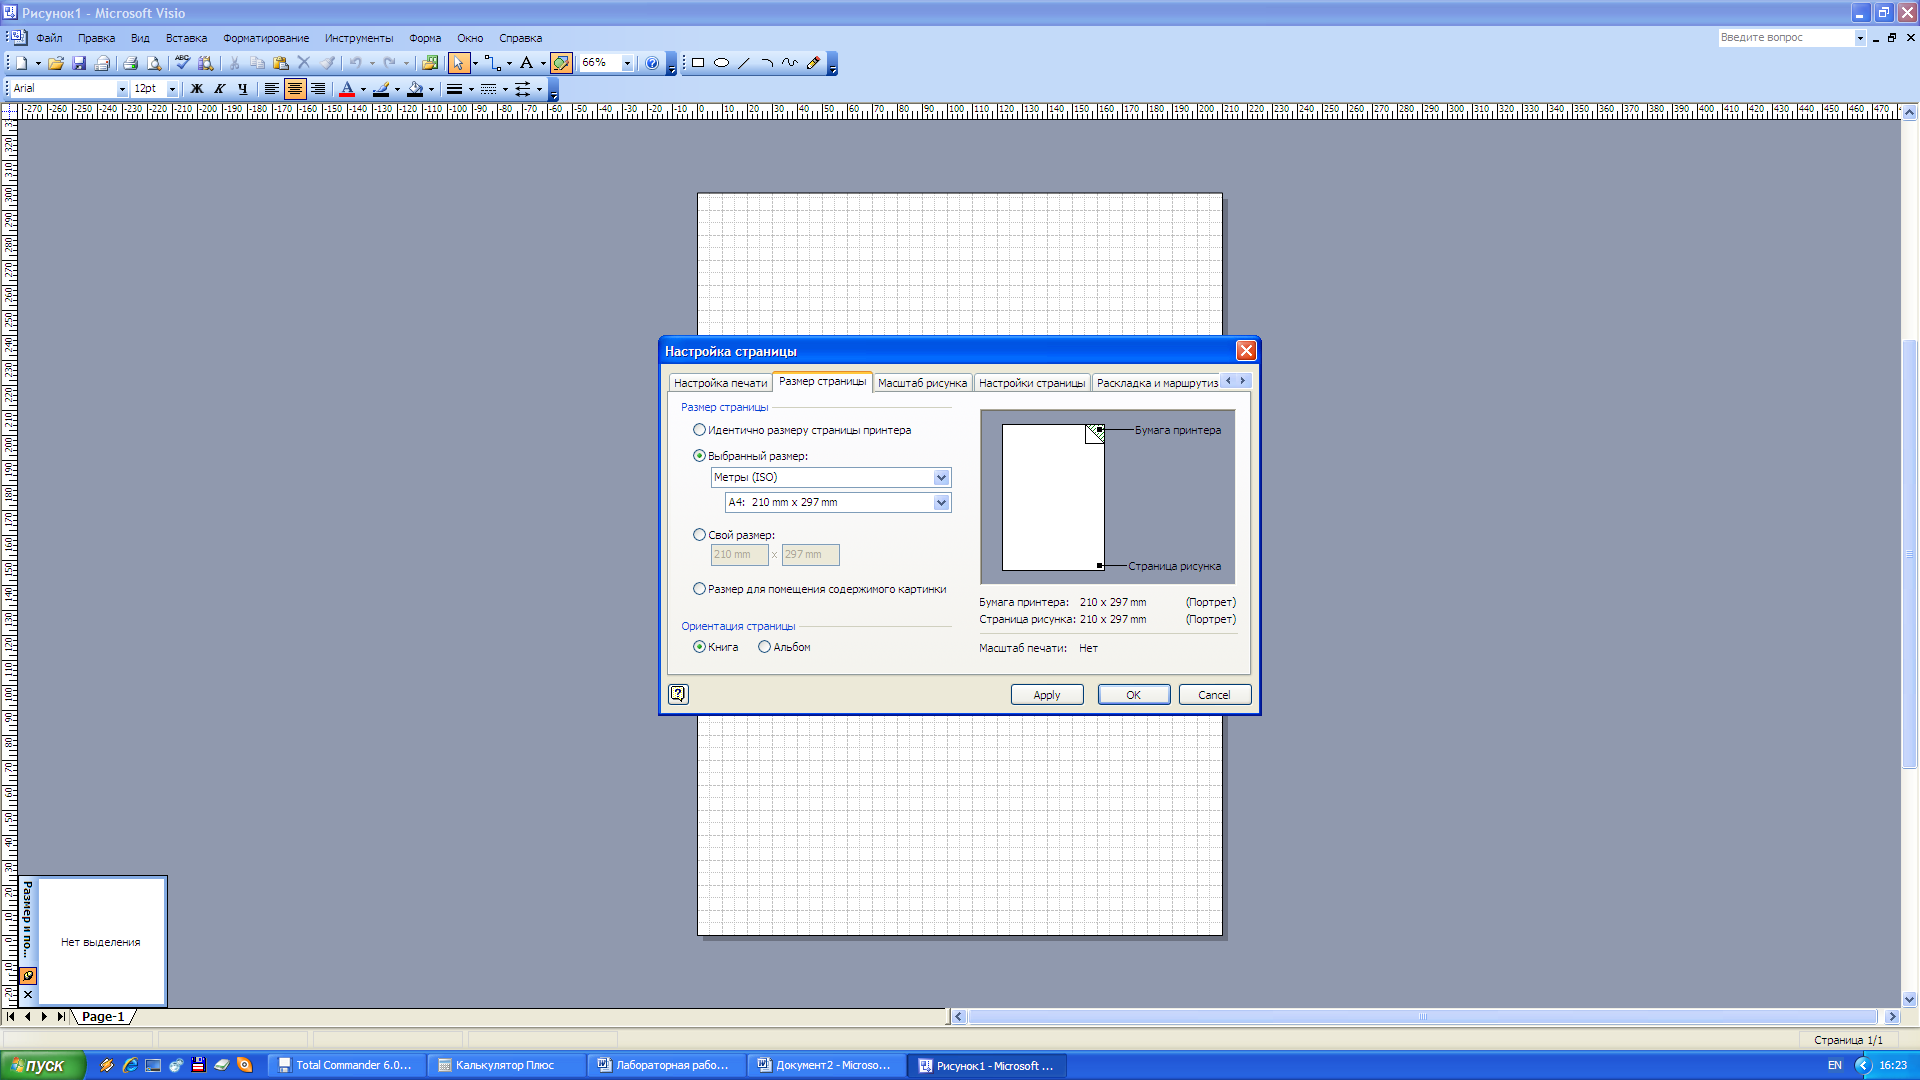Set orientation to 'Альбом'

pos(764,647)
